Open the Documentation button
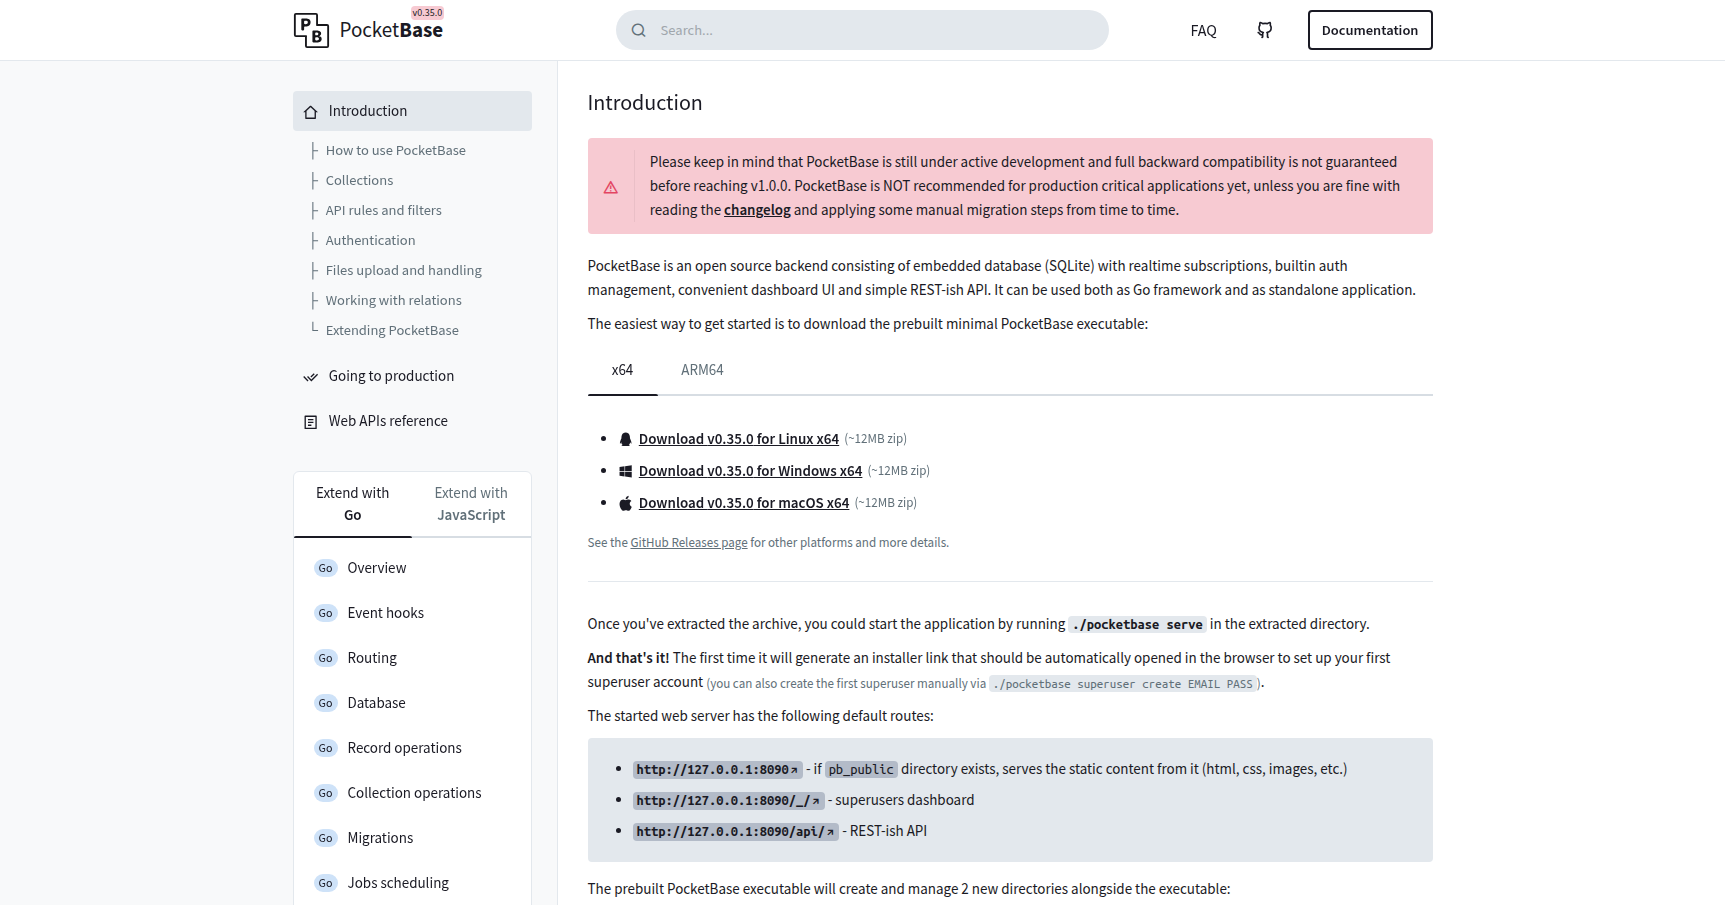The height and width of the screenshot is (905, 1725). pyautogui.click(x=1369, y=30)
